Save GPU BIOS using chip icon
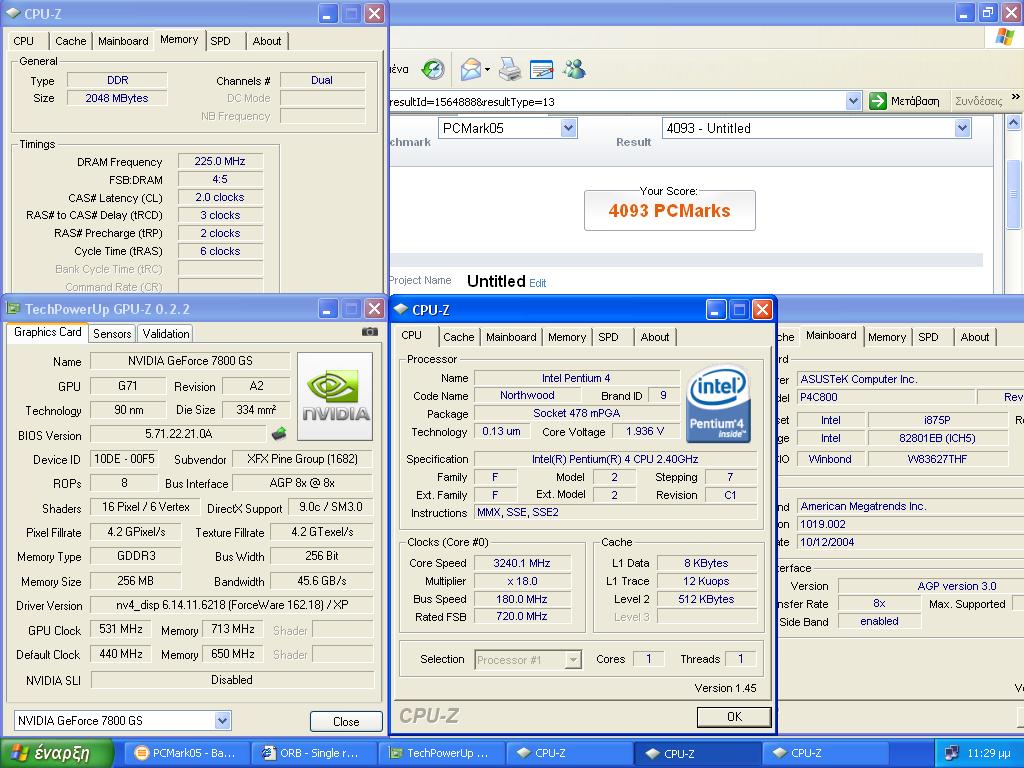Screen dimensions: 1024x768 click(279, 433)
